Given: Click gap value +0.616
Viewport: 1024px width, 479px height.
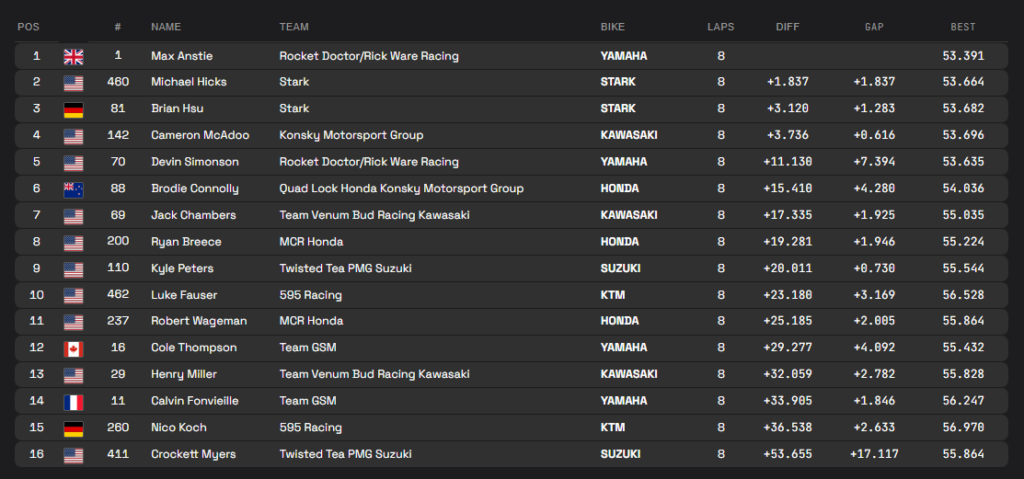Looking at the screenshot, I should pos(874,135).
